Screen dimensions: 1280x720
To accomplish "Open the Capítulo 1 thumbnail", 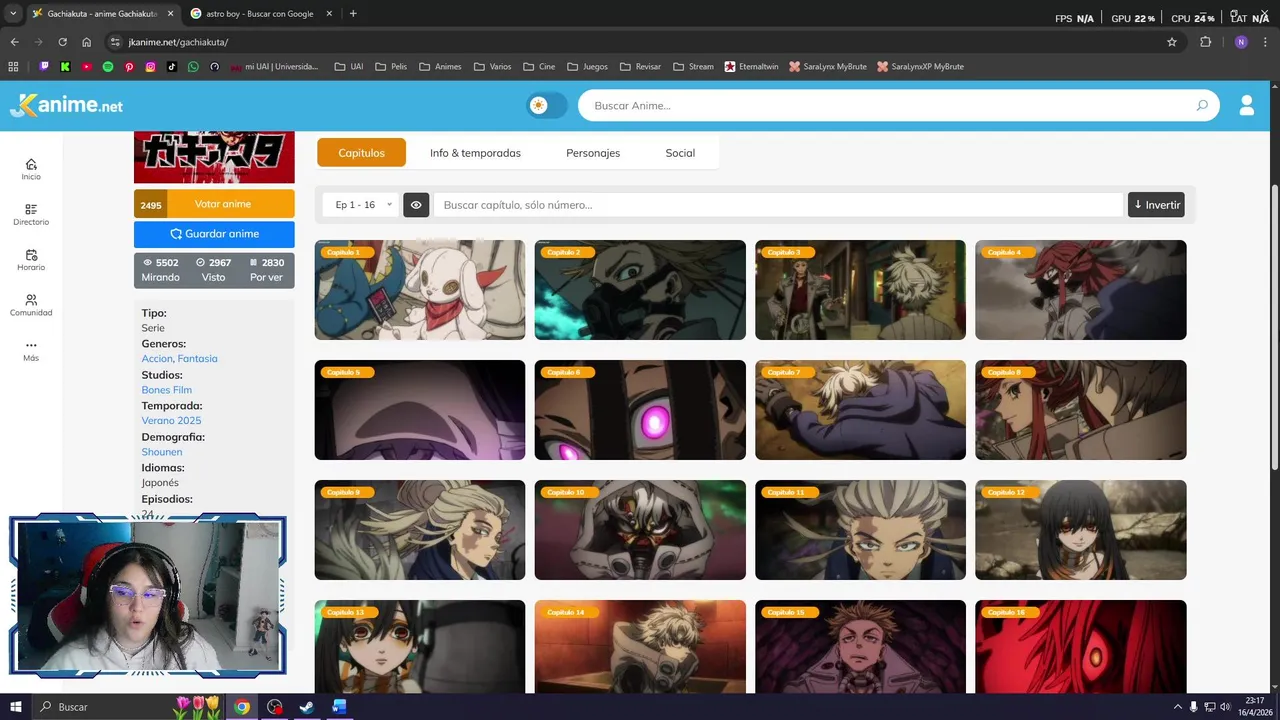I will click(420, 290).
